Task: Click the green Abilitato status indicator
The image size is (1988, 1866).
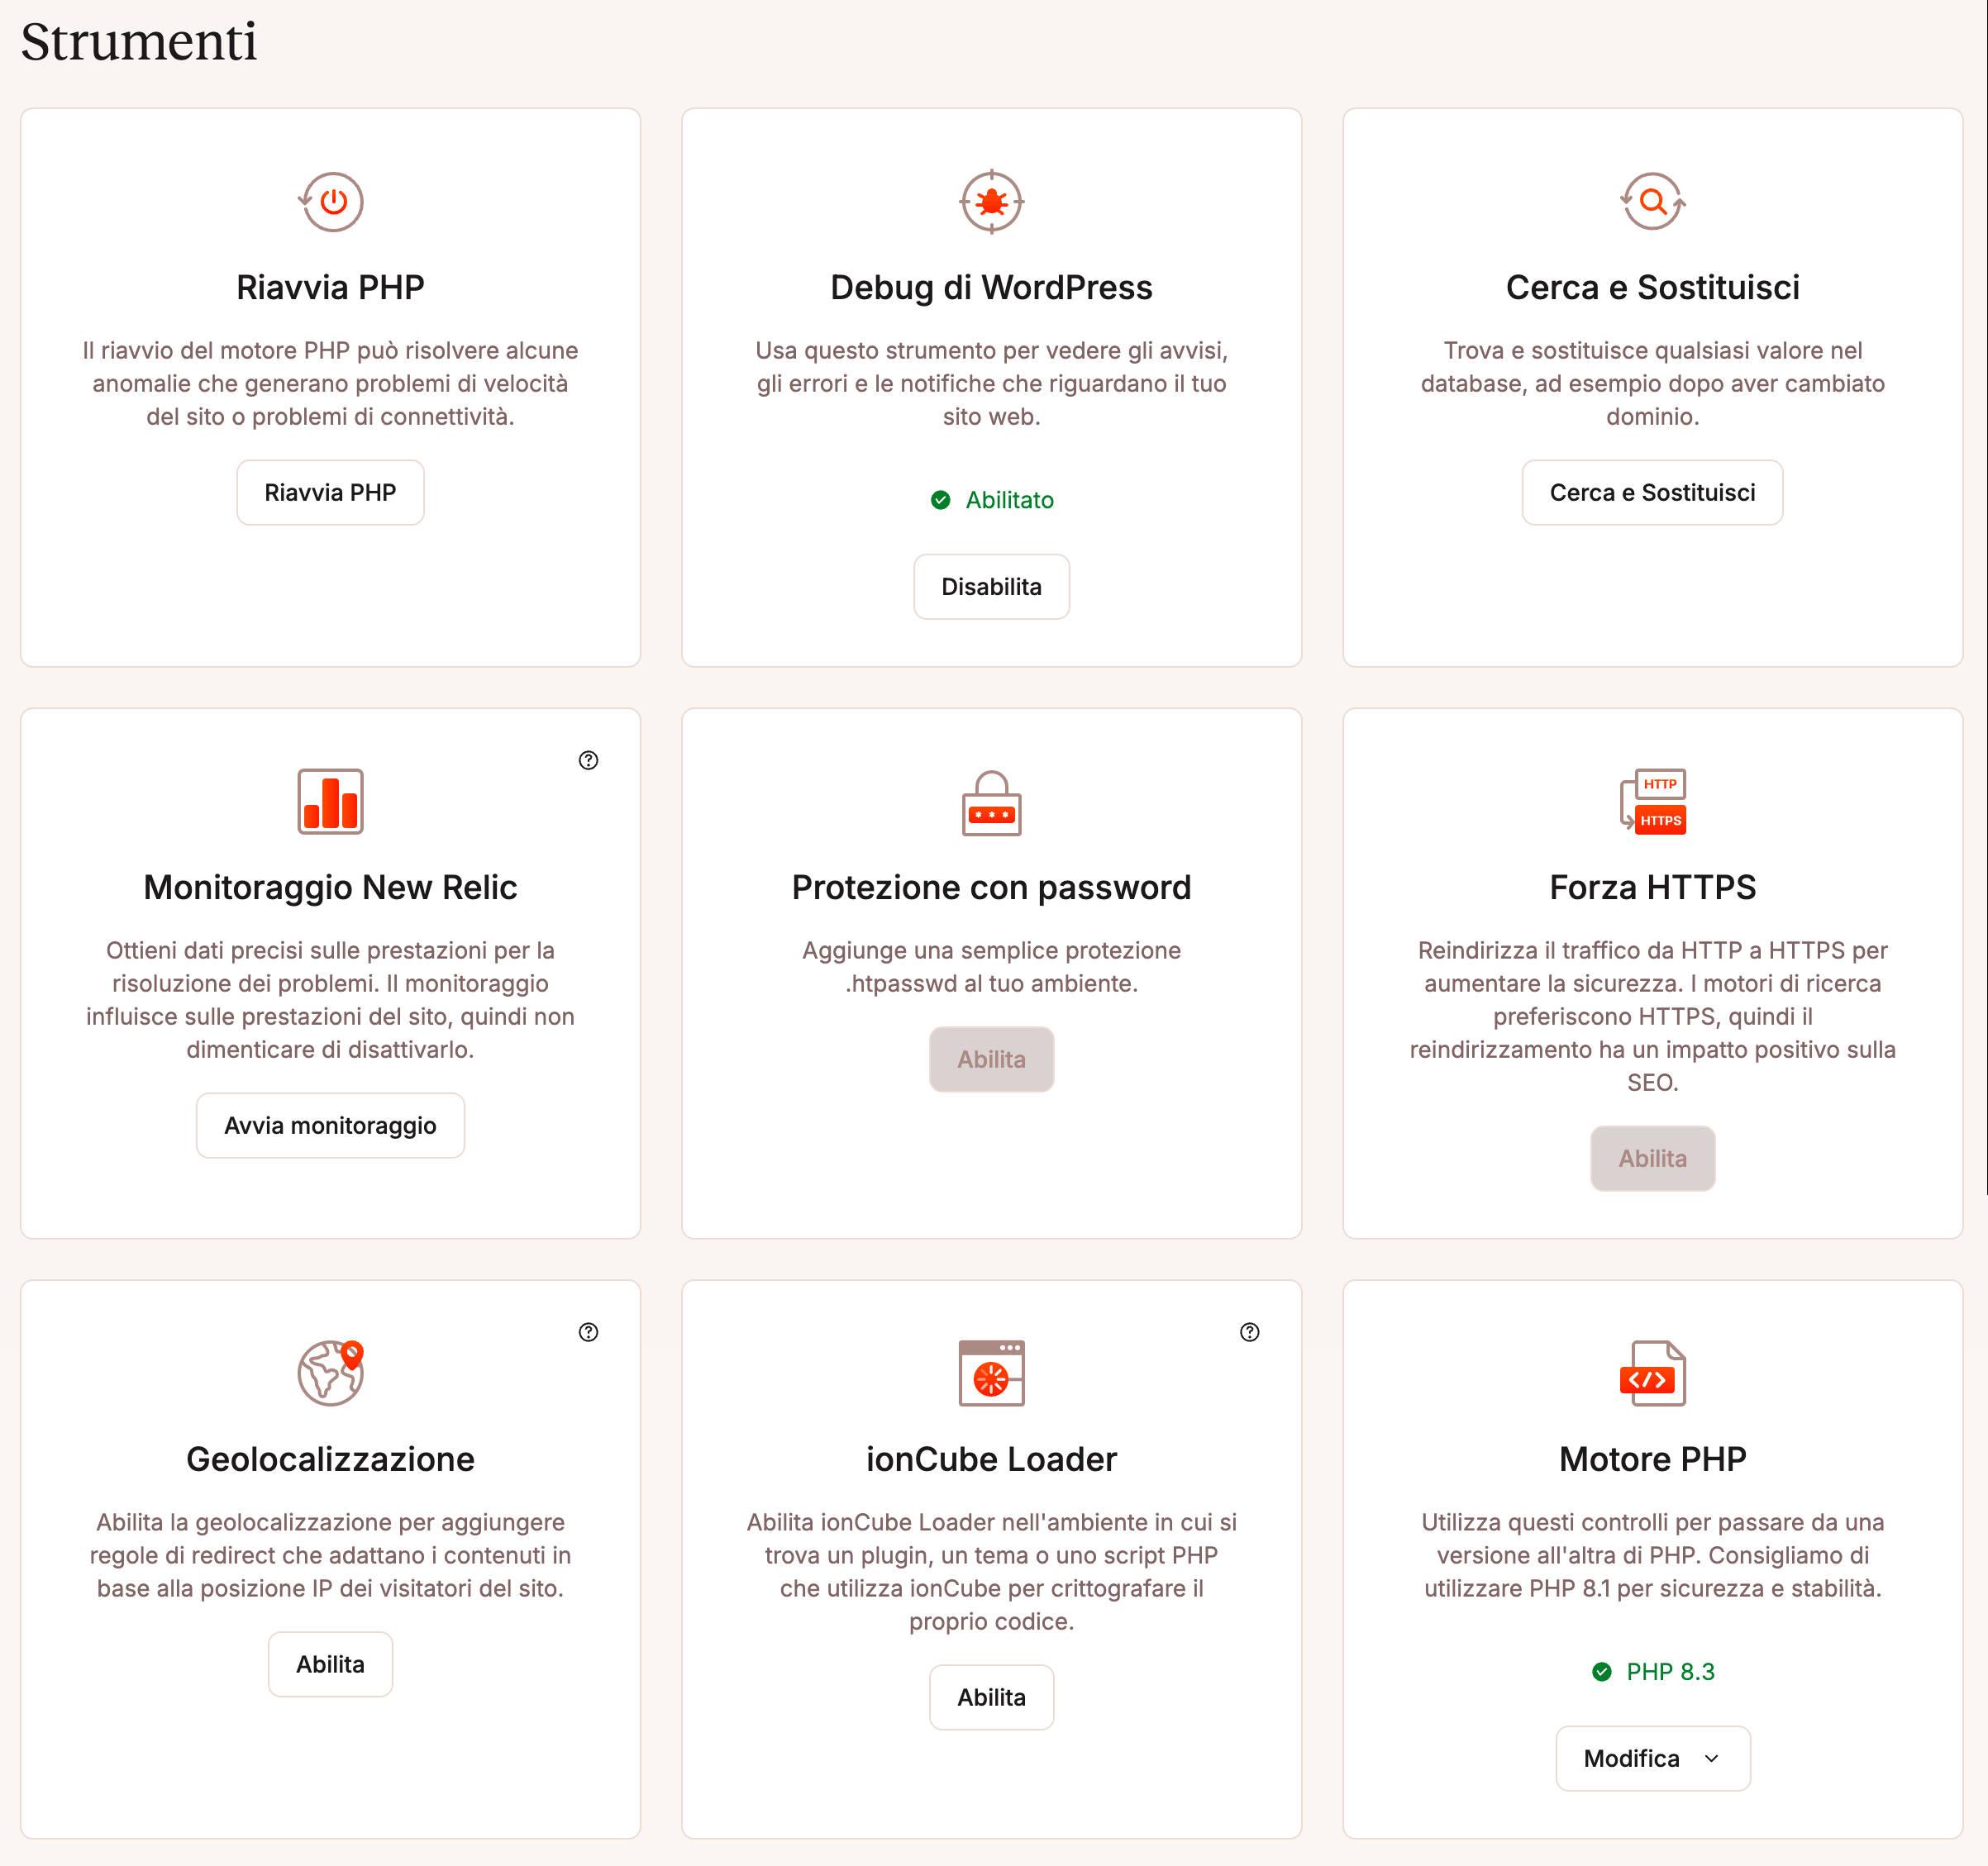Action: [992, 500]
